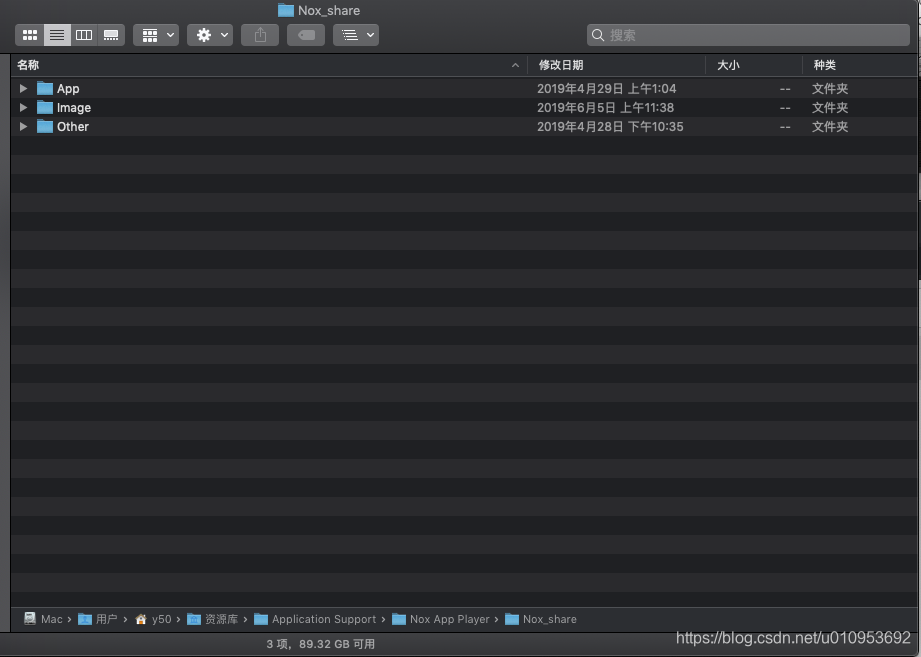
Task: Expand the App folder disclosure triangle
Action: [23, 88]
